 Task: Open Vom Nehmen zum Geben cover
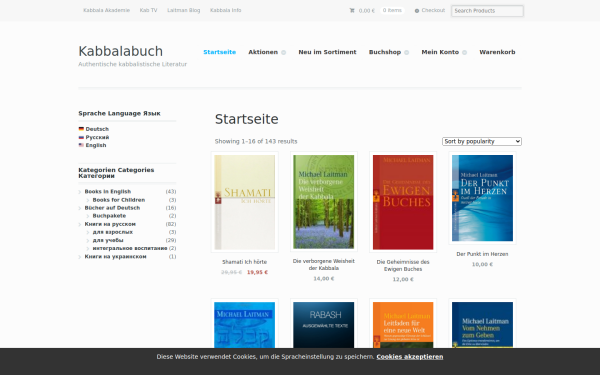482,324
